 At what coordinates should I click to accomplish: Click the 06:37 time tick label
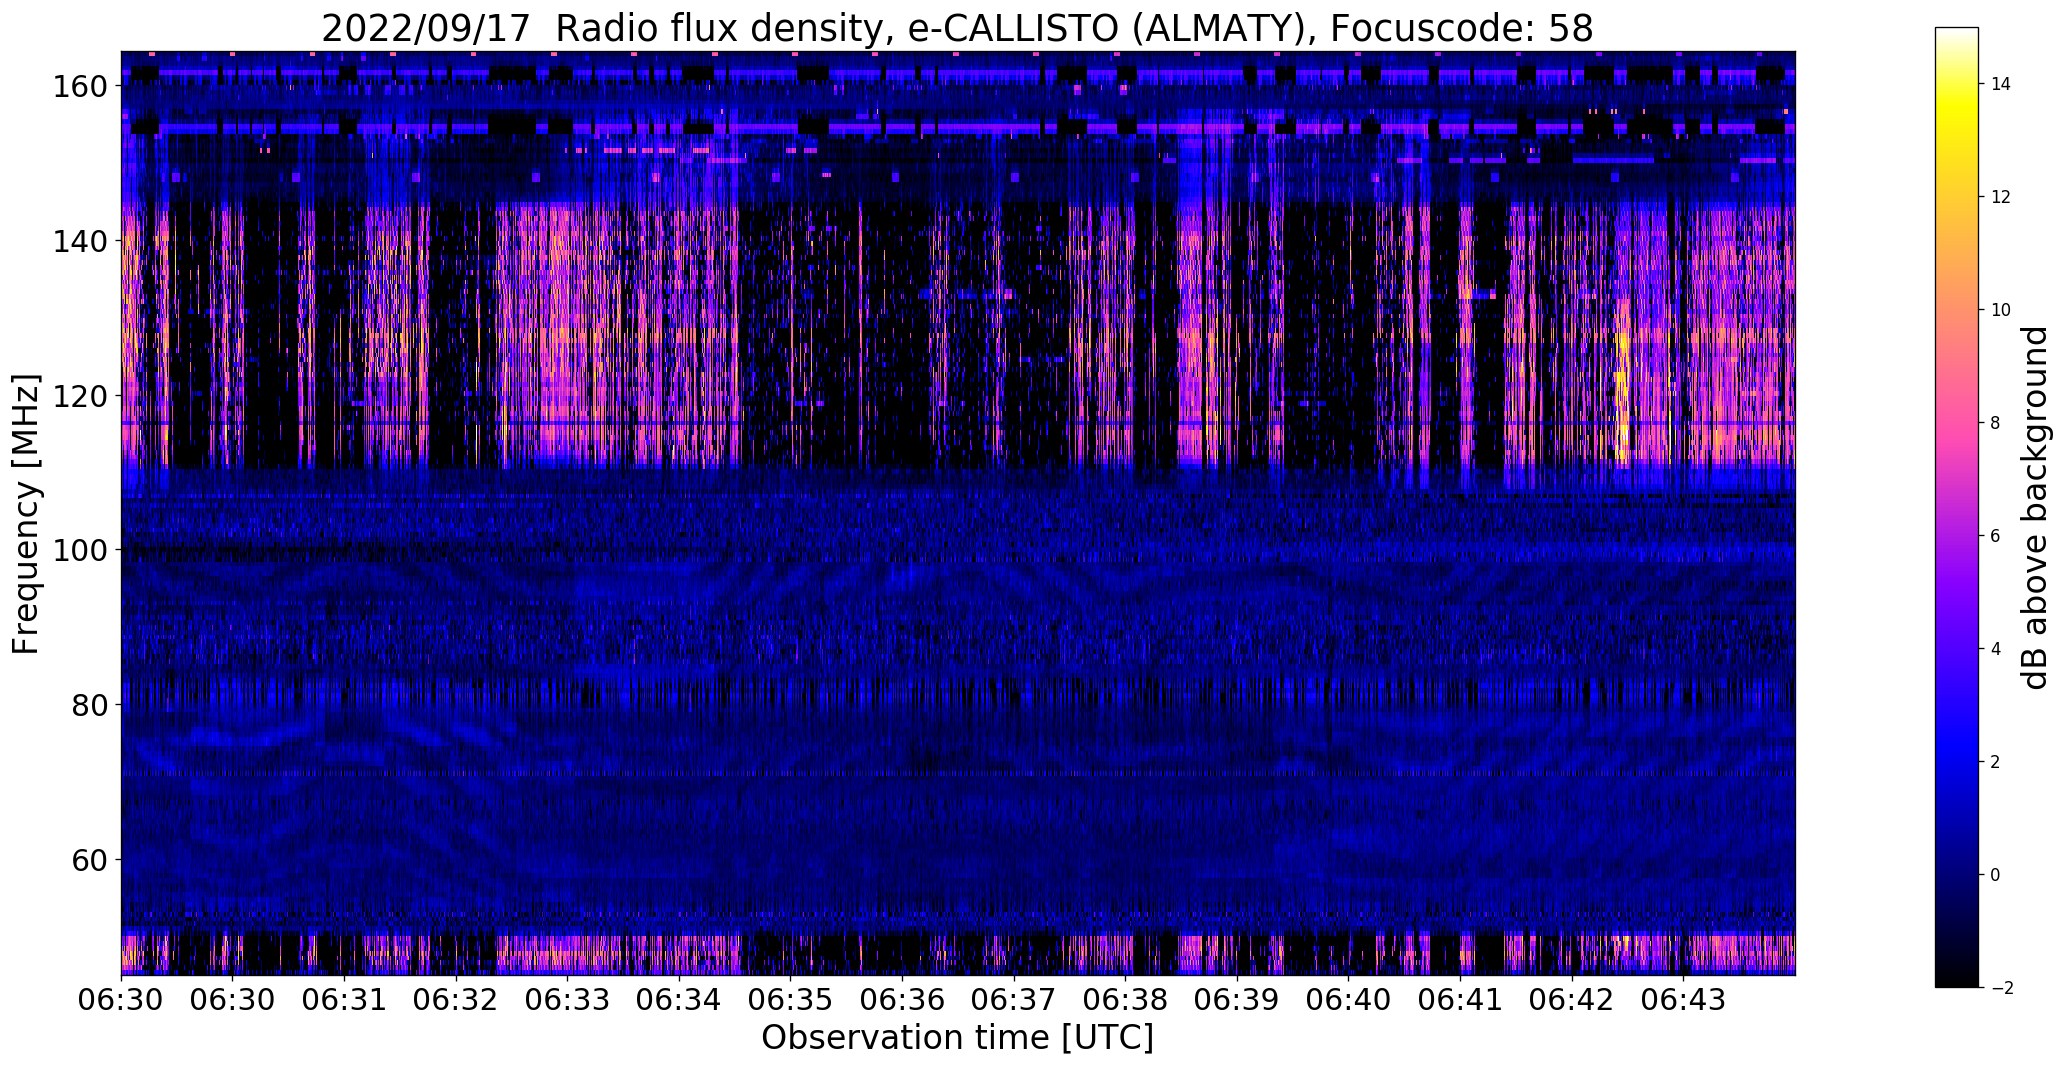coord(1014,1000)
